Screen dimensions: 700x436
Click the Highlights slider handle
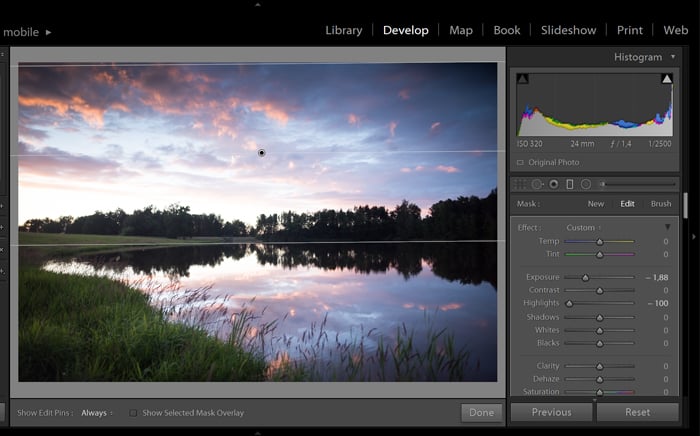569,304
